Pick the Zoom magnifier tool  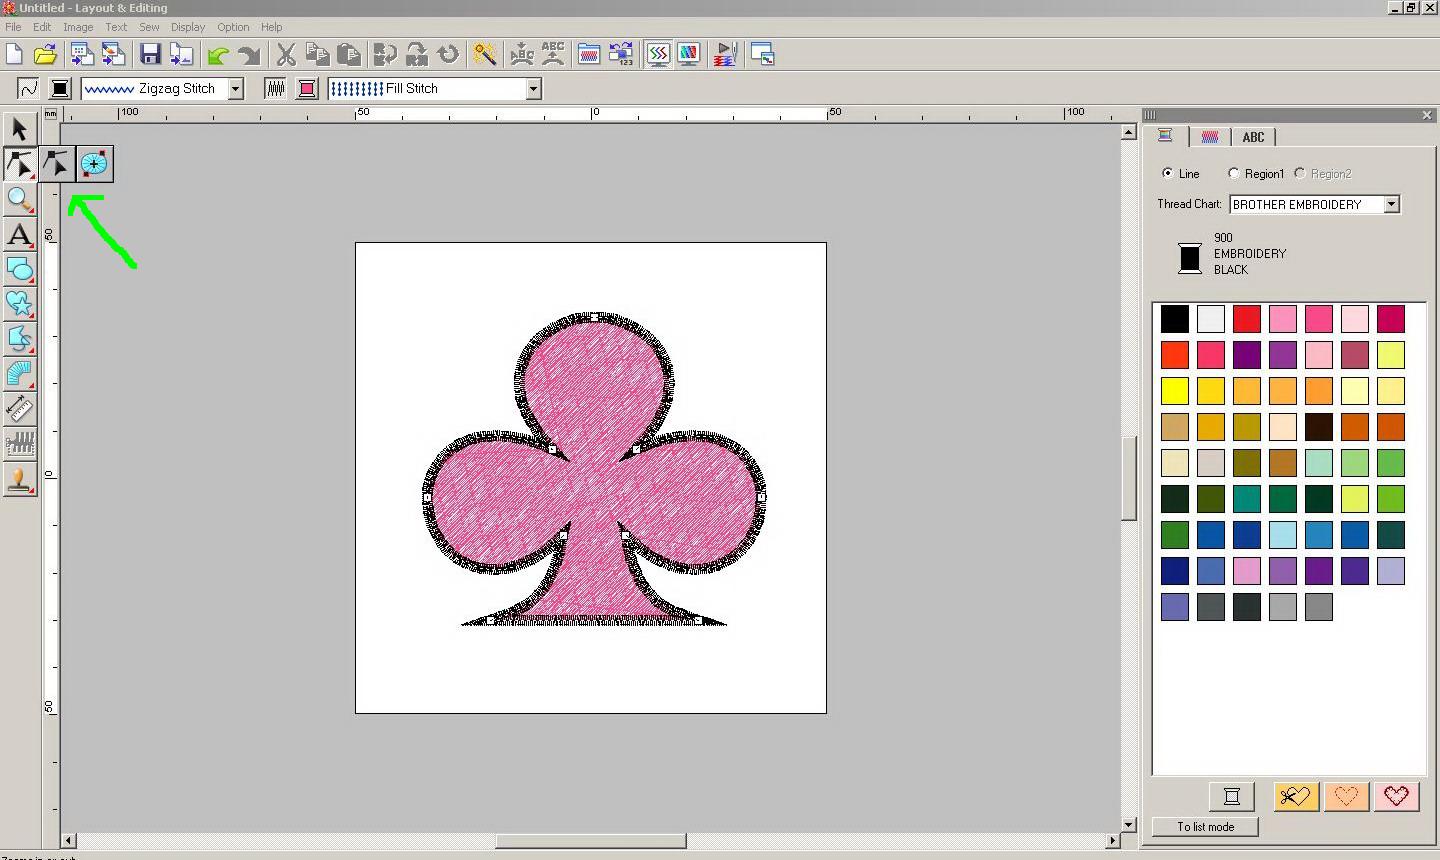[19, 199]
